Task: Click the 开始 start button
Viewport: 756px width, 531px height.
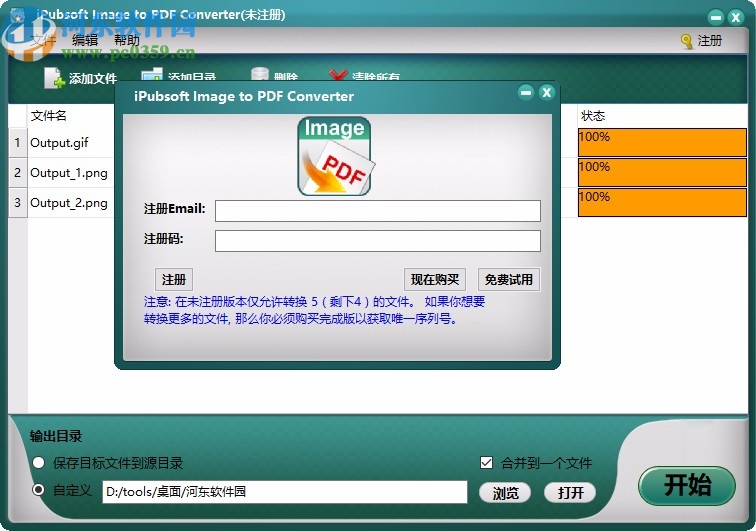Action: 687,485
